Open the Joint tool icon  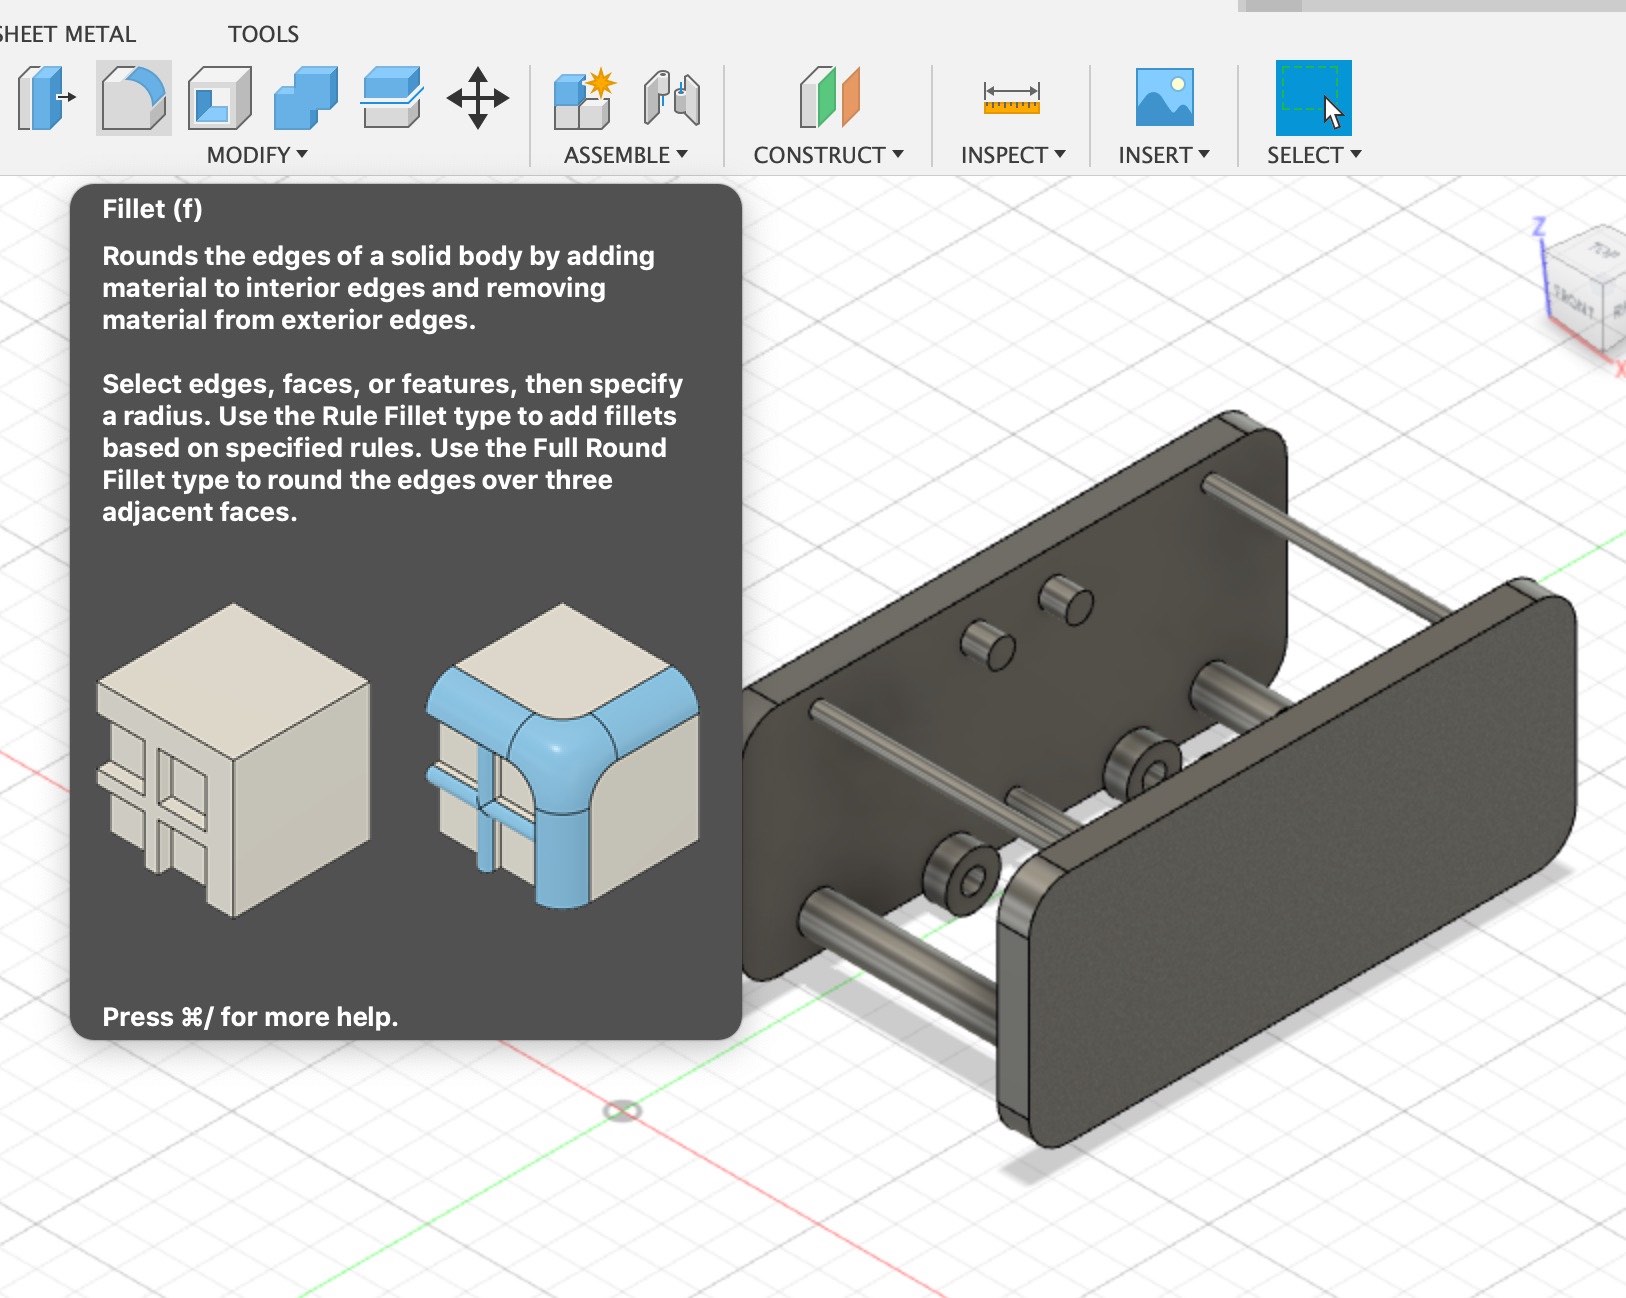pos(672,98)
